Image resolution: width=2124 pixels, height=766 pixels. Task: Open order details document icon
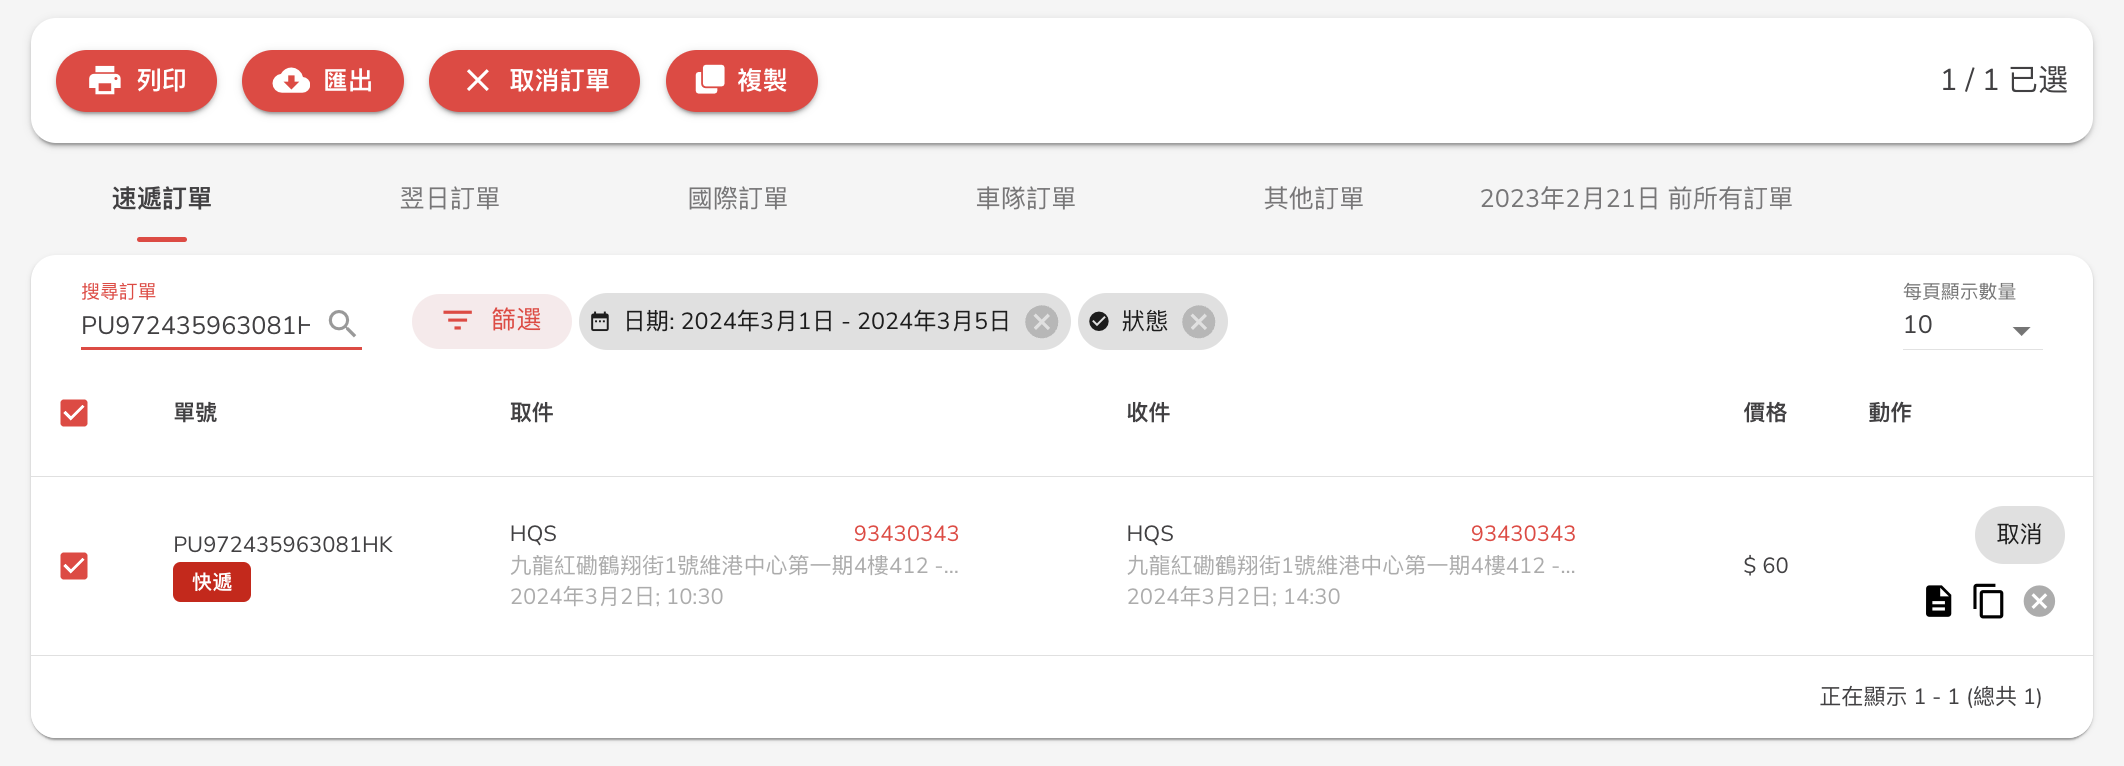1938,601
